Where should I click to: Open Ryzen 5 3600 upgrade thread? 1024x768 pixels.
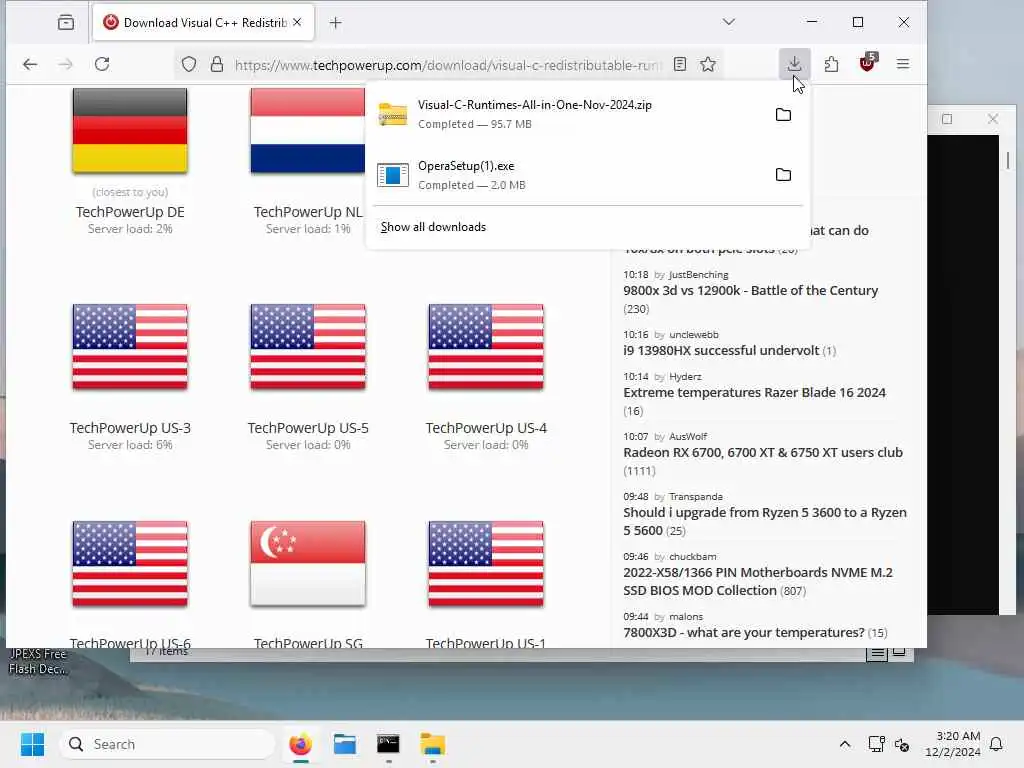pos(765,521)
